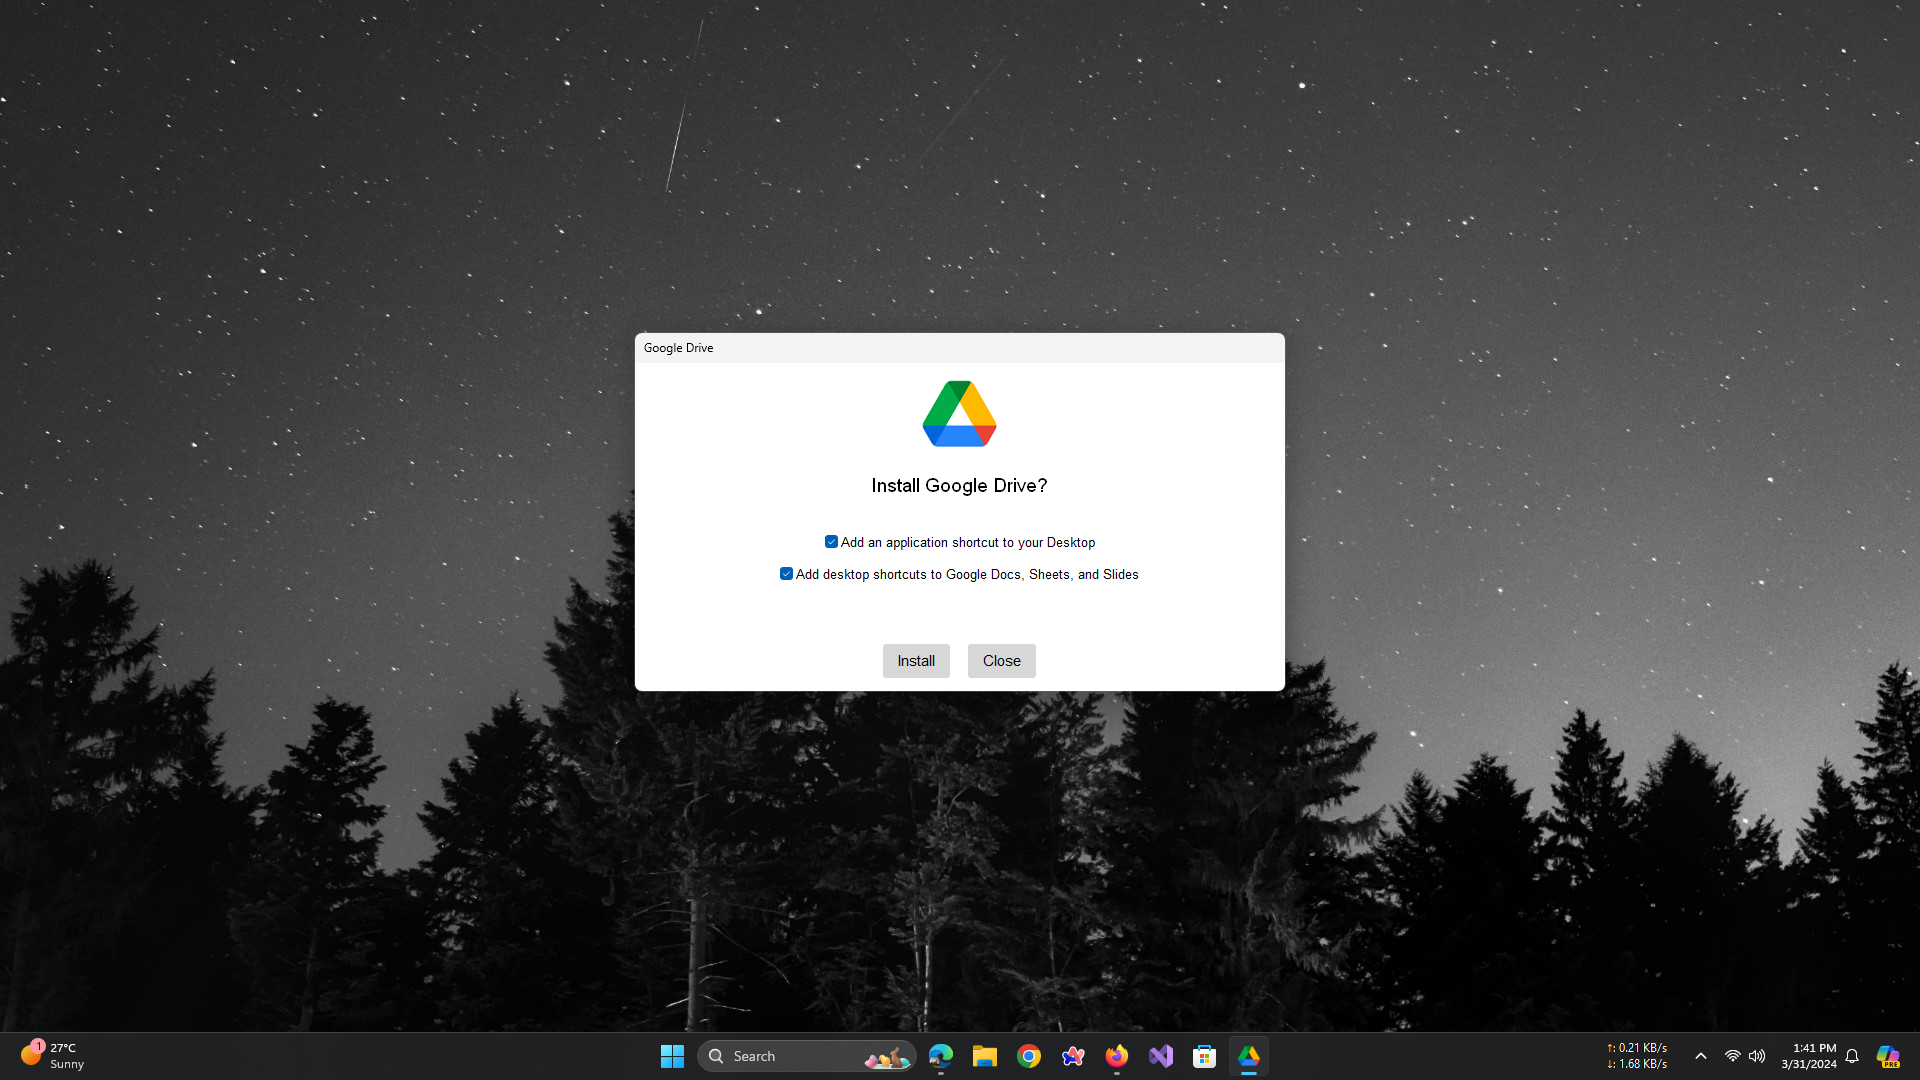The height and width of the screenshot is (1080, 1920).
Task: Open the Windows Start menu
Action: click(672, 1056)
